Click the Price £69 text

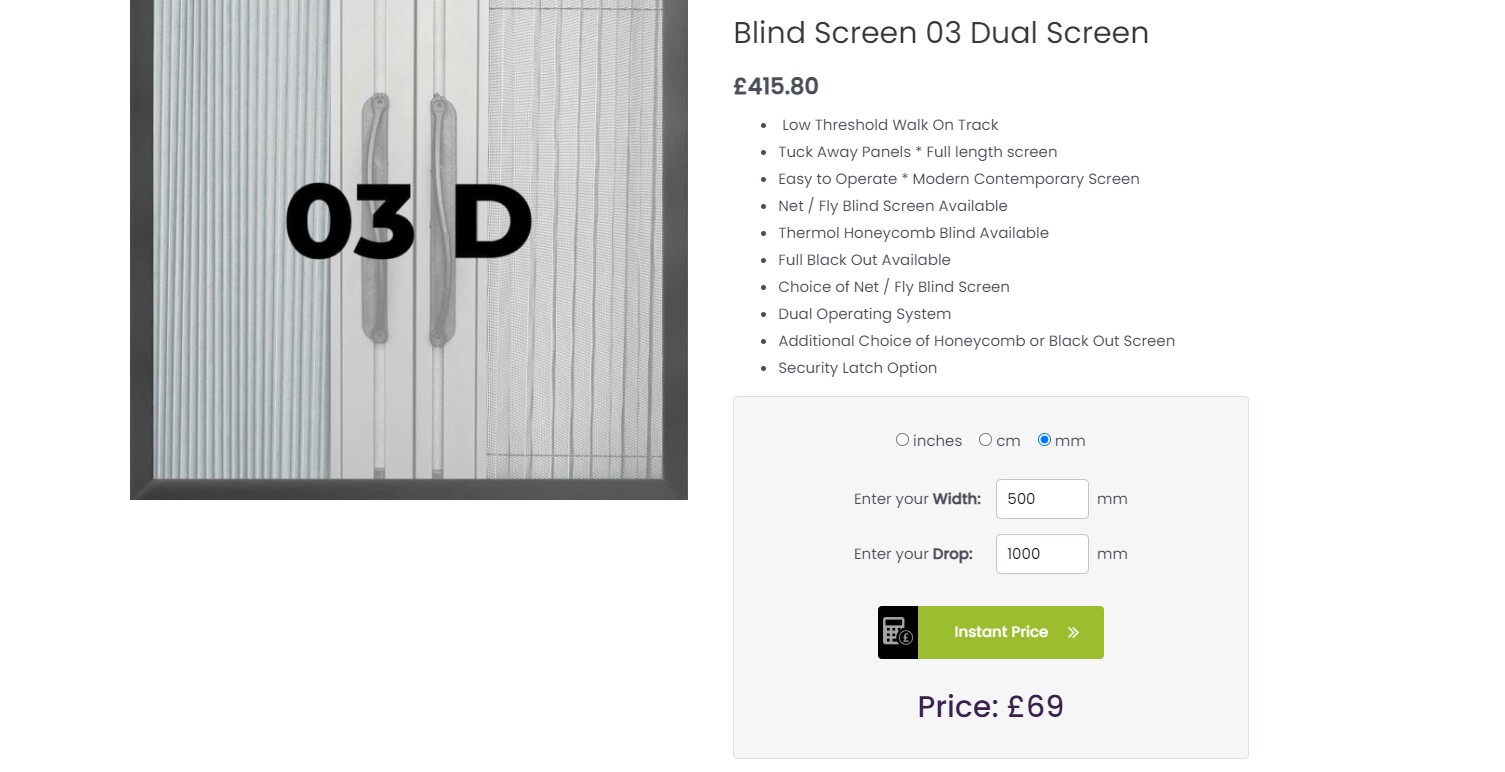click(990, 706)
